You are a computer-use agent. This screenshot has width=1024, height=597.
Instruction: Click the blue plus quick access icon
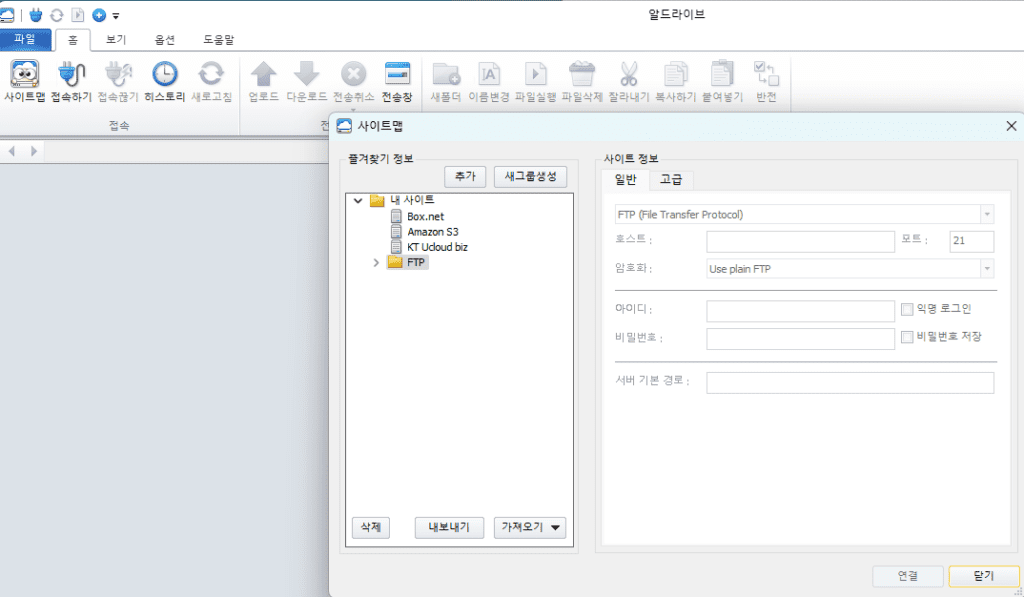coord(99,15)
